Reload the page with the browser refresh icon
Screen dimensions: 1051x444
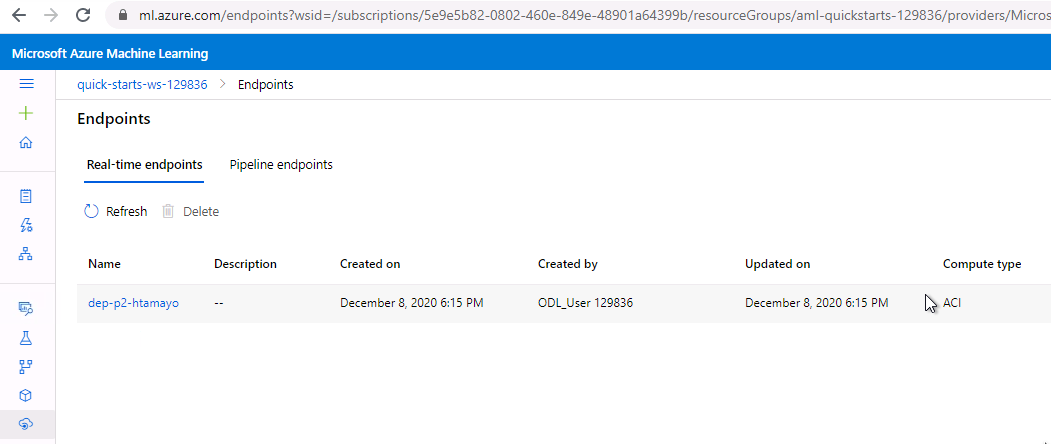click(x=82, y=14)
